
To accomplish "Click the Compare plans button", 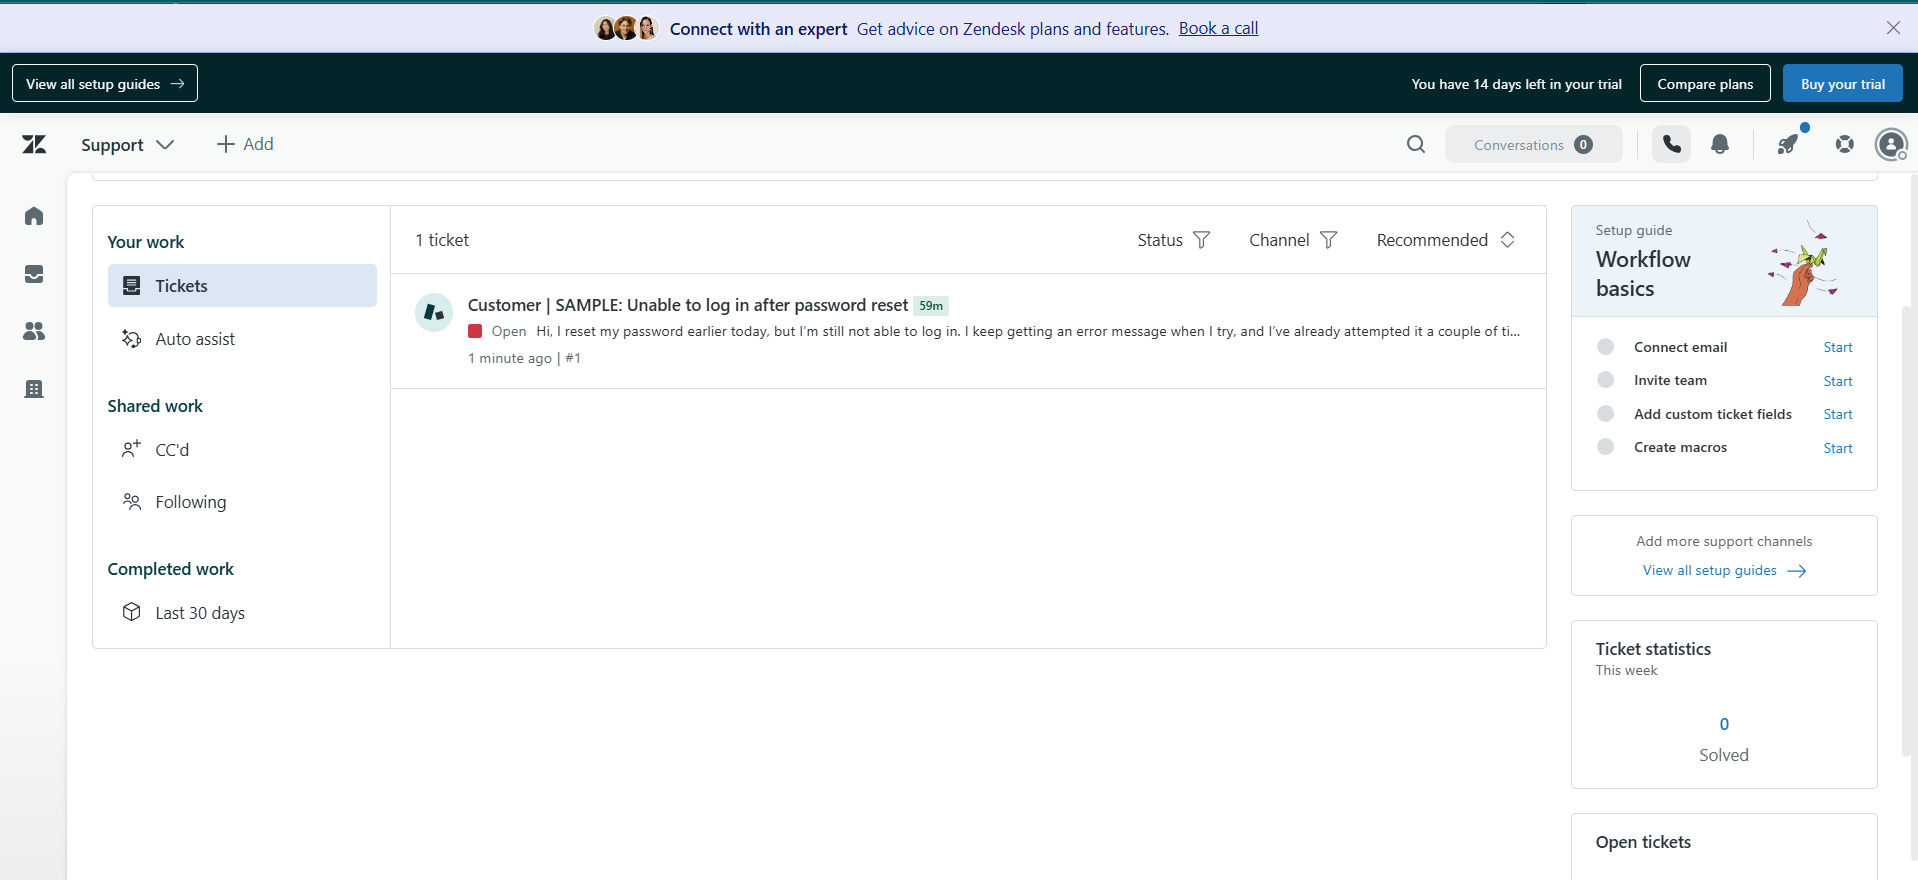I will [x=1705, y=84].
